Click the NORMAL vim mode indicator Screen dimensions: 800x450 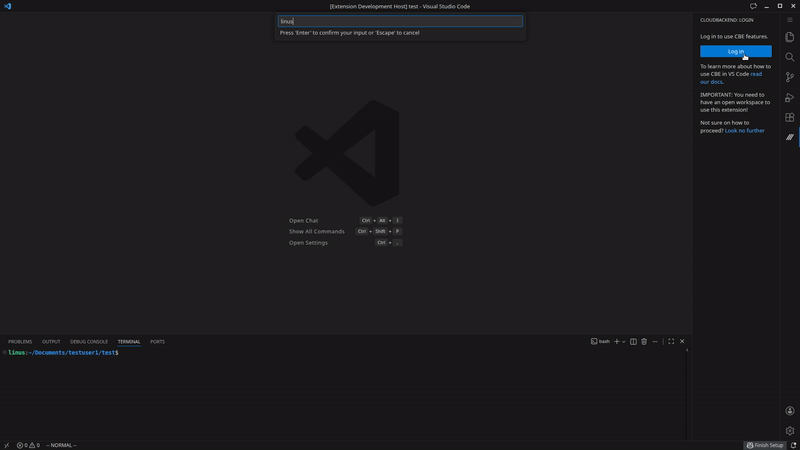(61, 445)
